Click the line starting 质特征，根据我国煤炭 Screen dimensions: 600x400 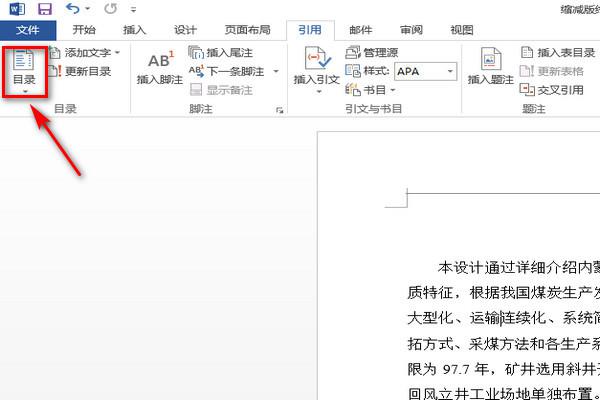(504, 293)
